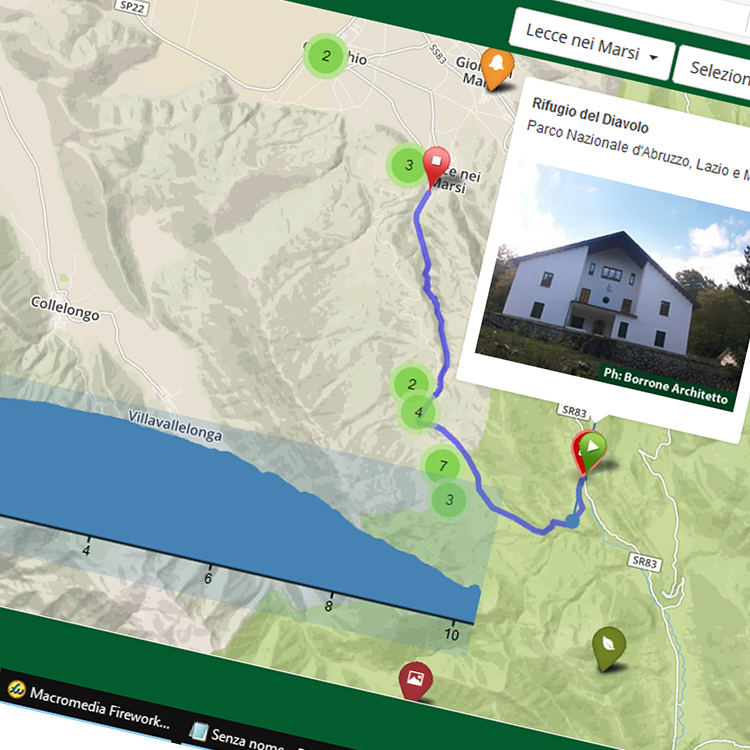750x750 pixels.
Task: Click the Villavallelonga town label
Action: click(175, 425)
